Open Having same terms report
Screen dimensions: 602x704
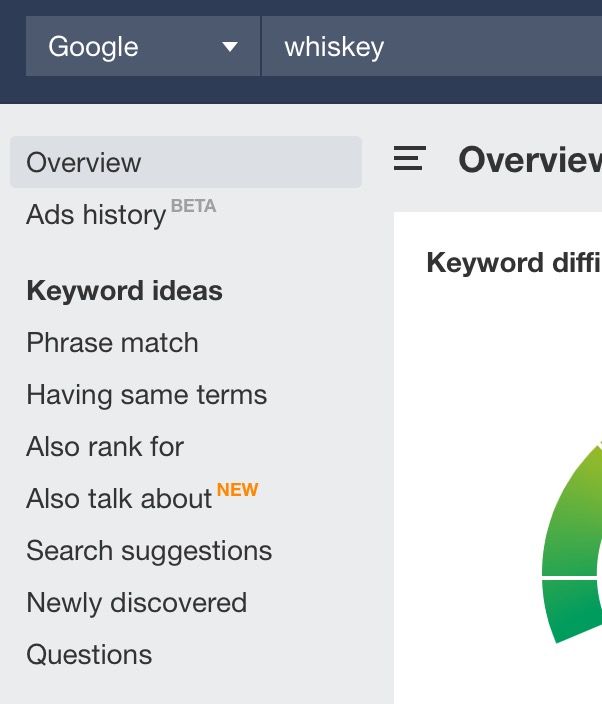click(147, 395)
